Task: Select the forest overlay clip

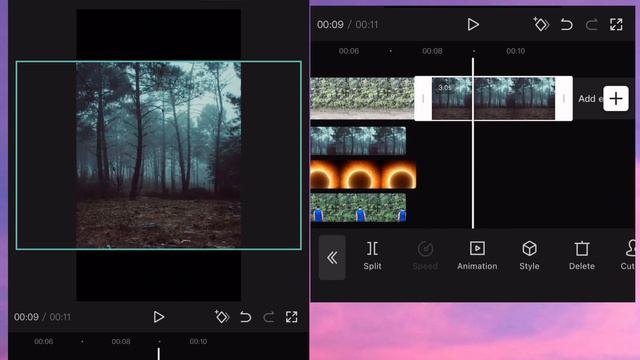Action: click(x=358, y=141)
